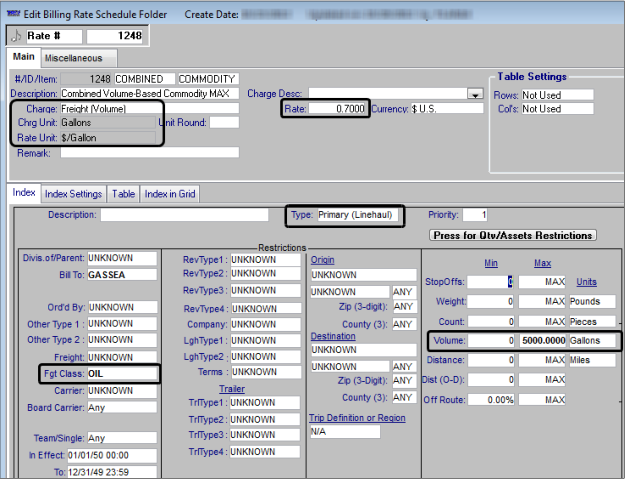Click the Min column link
This screenshot has height=479, width=626.
pyautogui.click(x=491, y=263)
